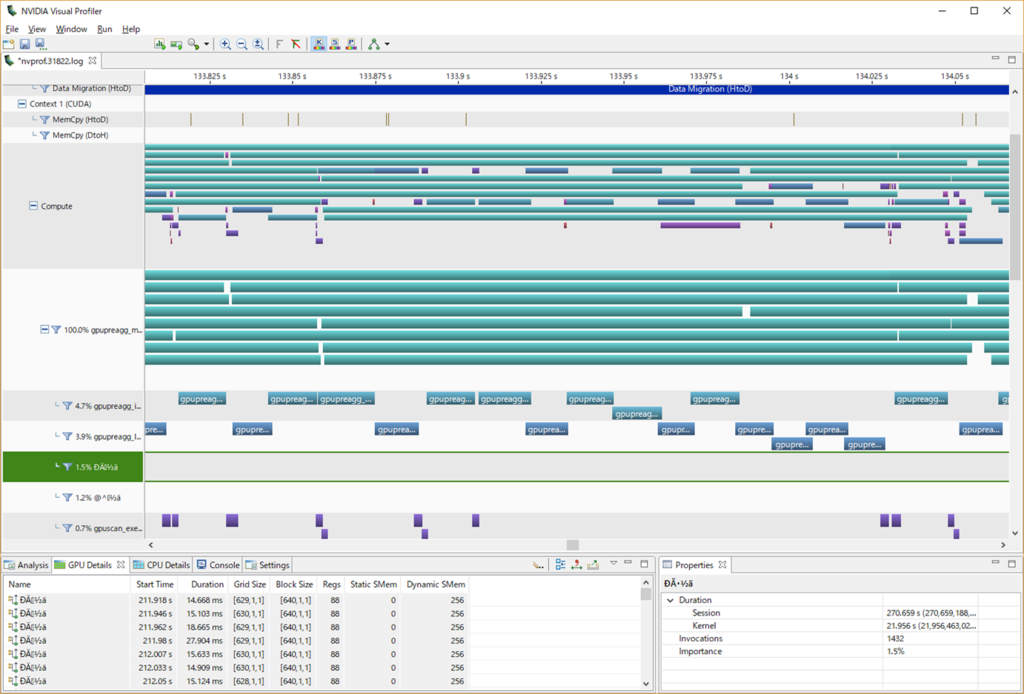This screenshot has width=1024, height=694.
Task: Click the generate analysis bar chart icon
Action: point(159,44)
